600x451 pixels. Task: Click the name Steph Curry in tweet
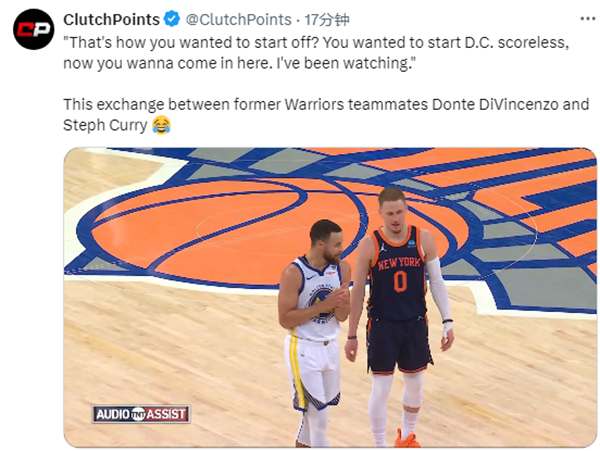coord(105,125)
